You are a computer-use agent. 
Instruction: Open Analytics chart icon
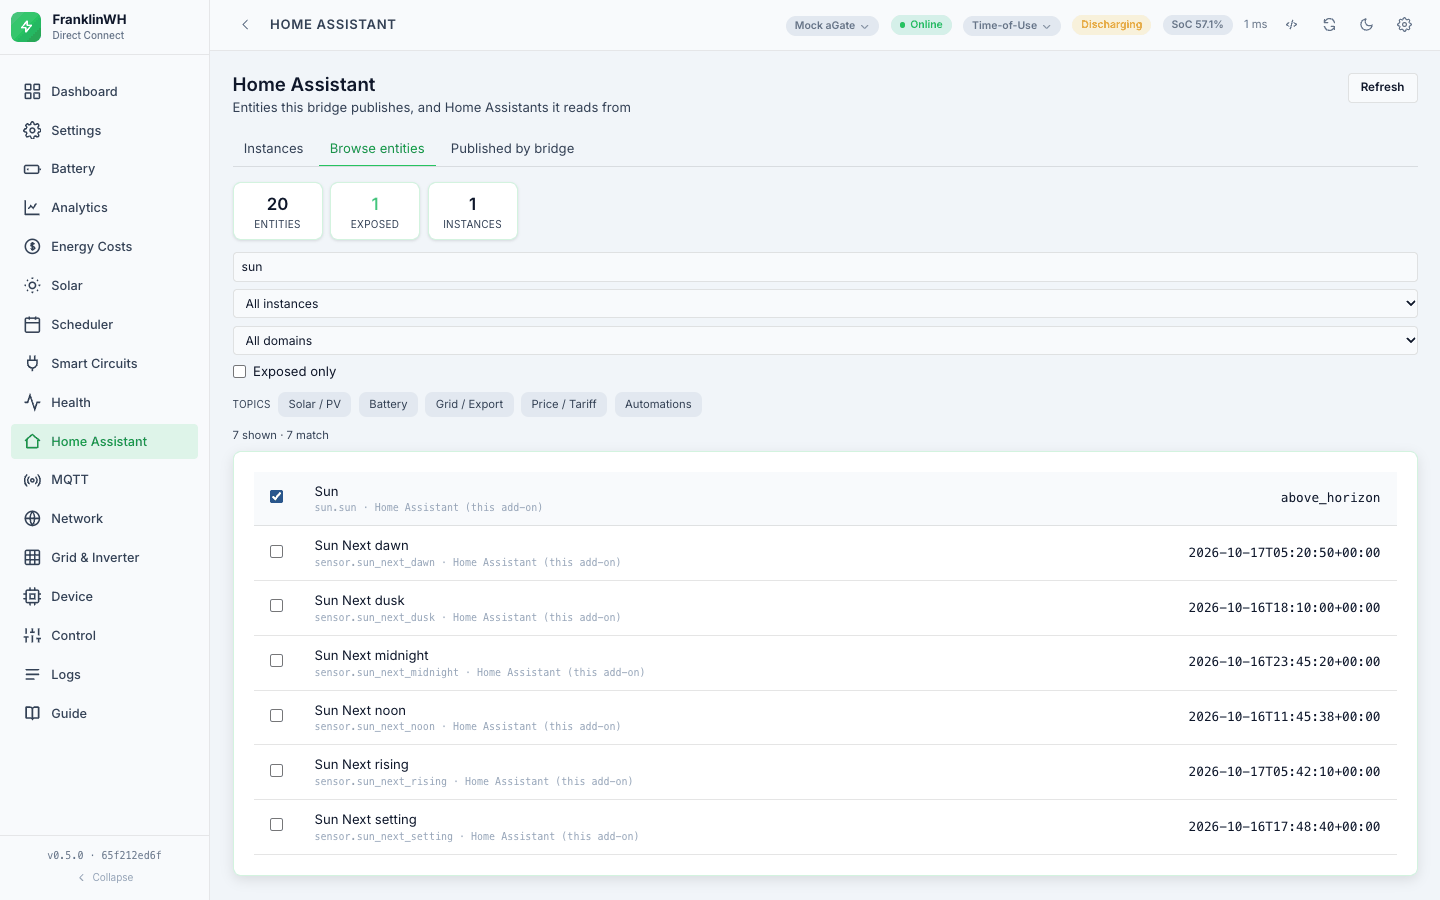(x=32, y=208)
